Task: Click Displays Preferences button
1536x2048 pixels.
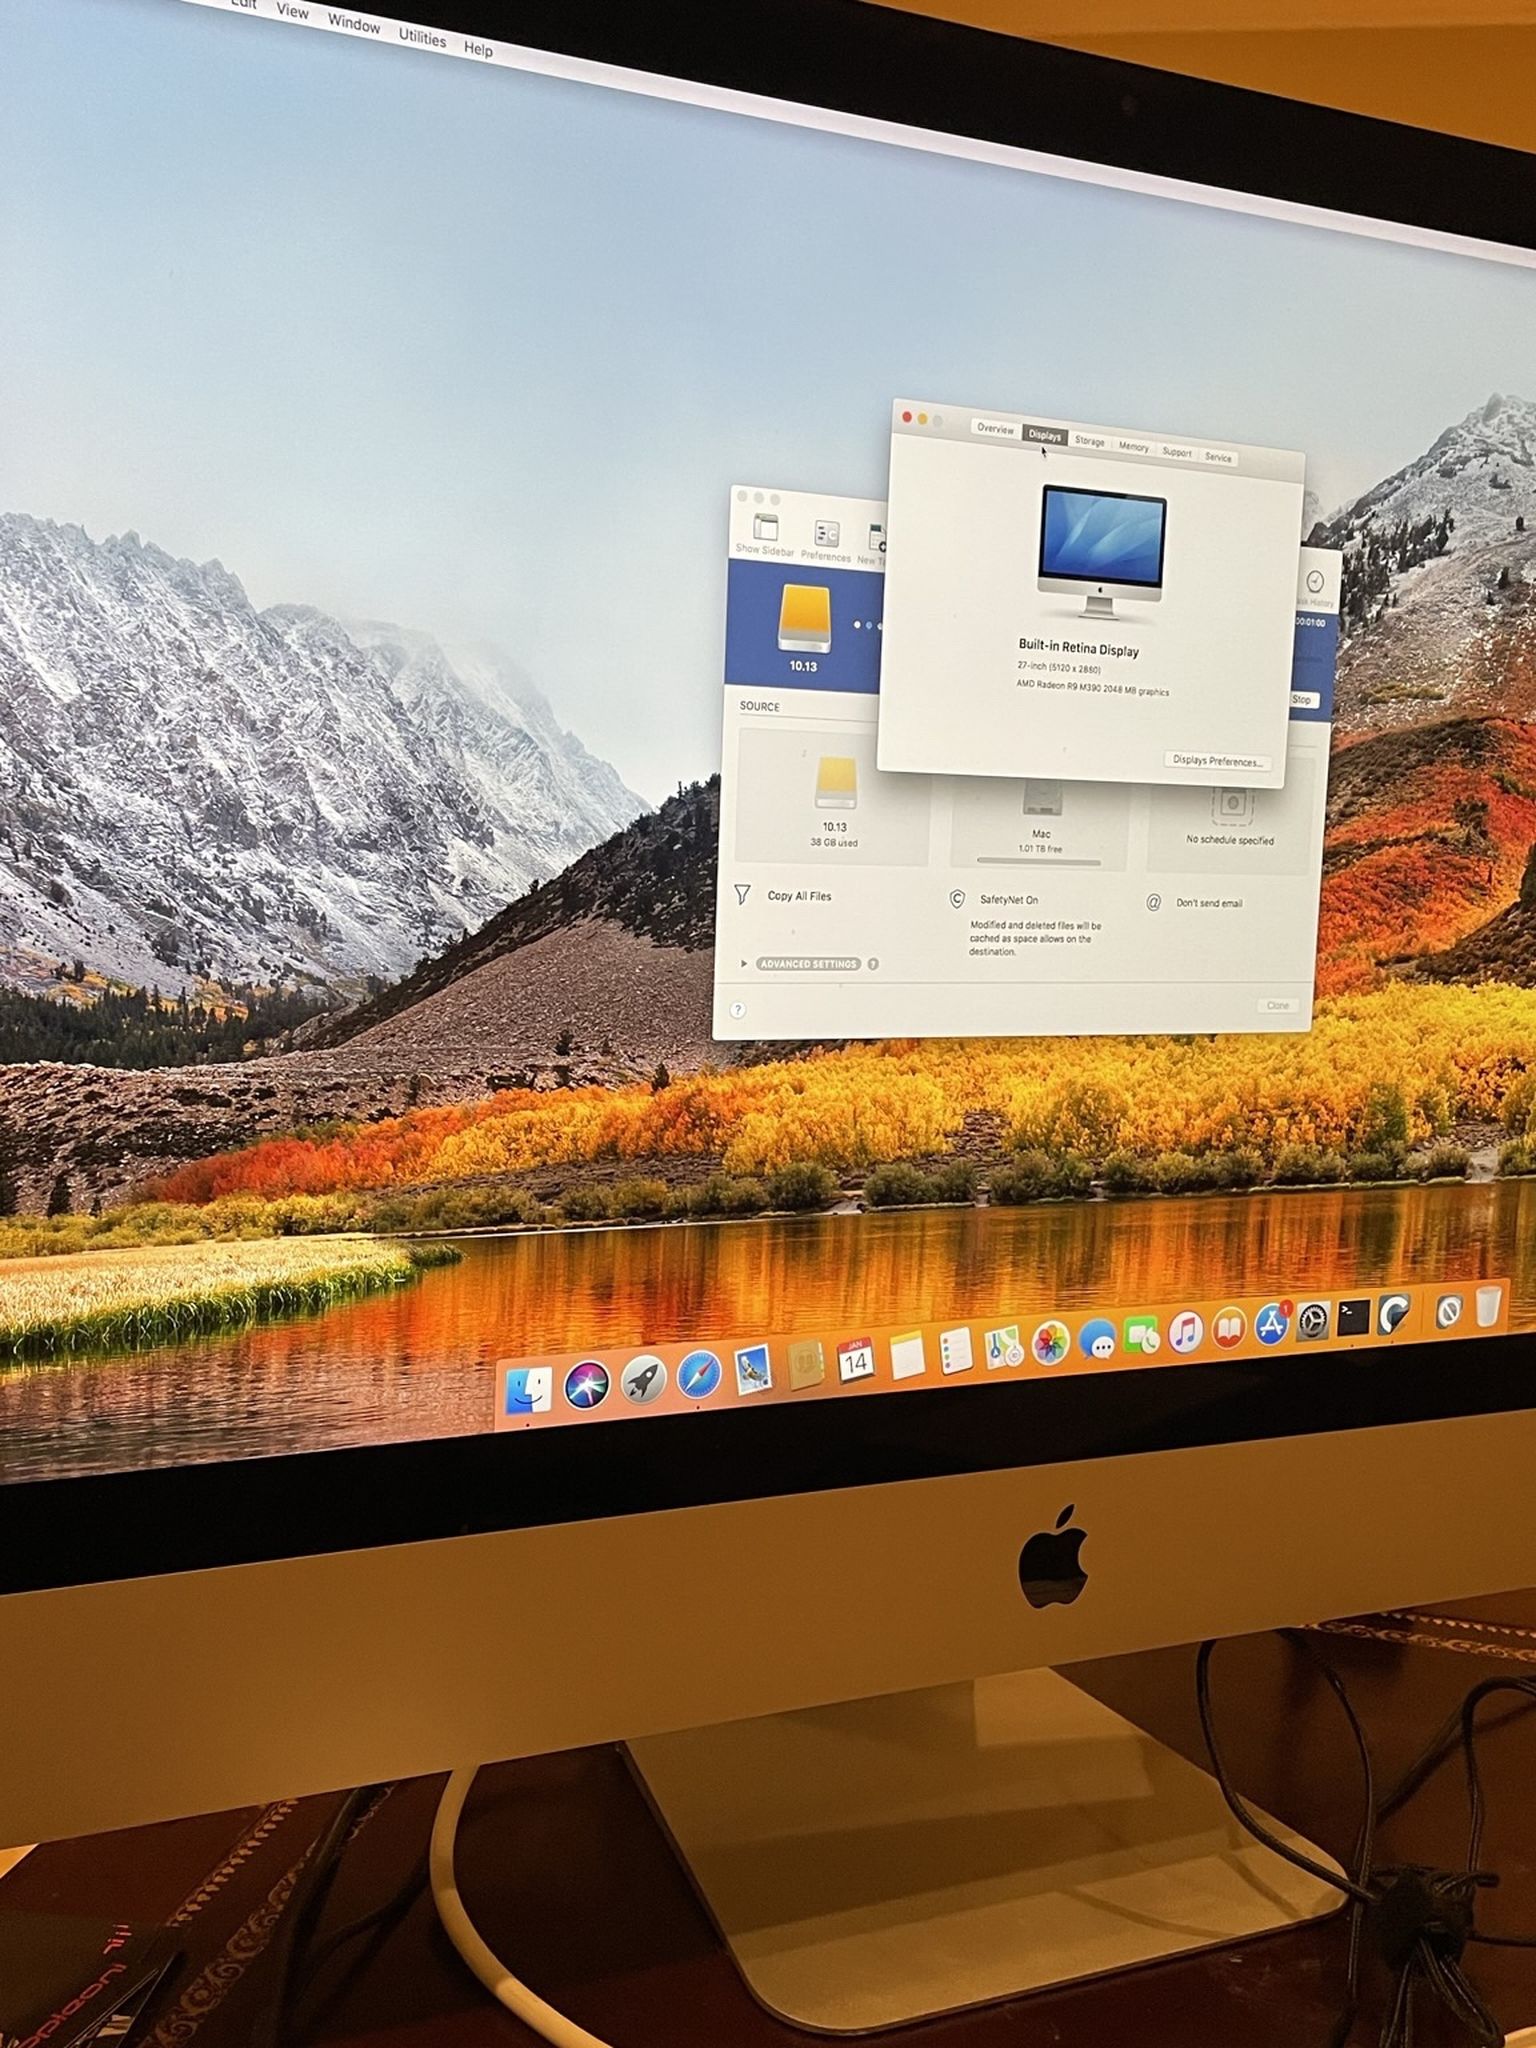Action: tap(1217, 761)
